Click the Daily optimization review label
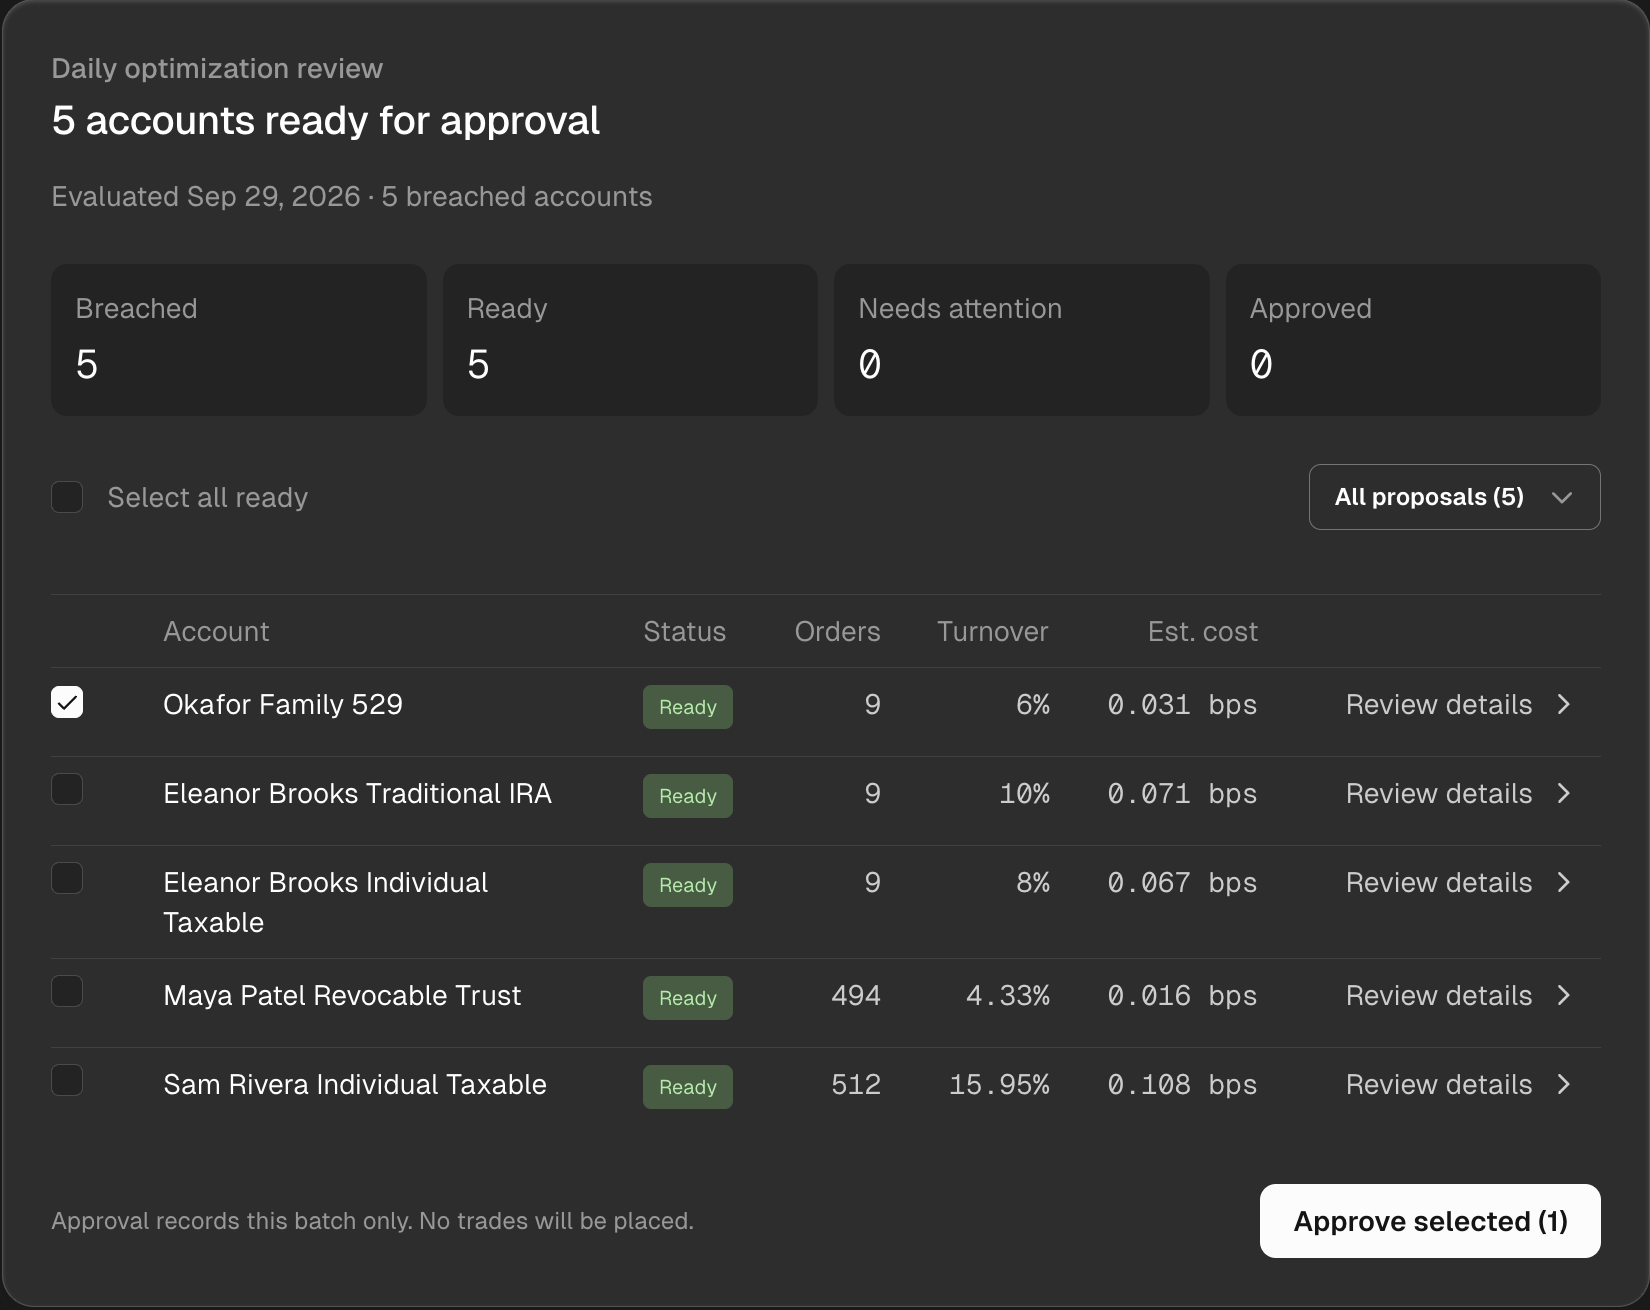Viewport: 1650px width, 1310px height. pyautogui.click(x=217, y=69)
